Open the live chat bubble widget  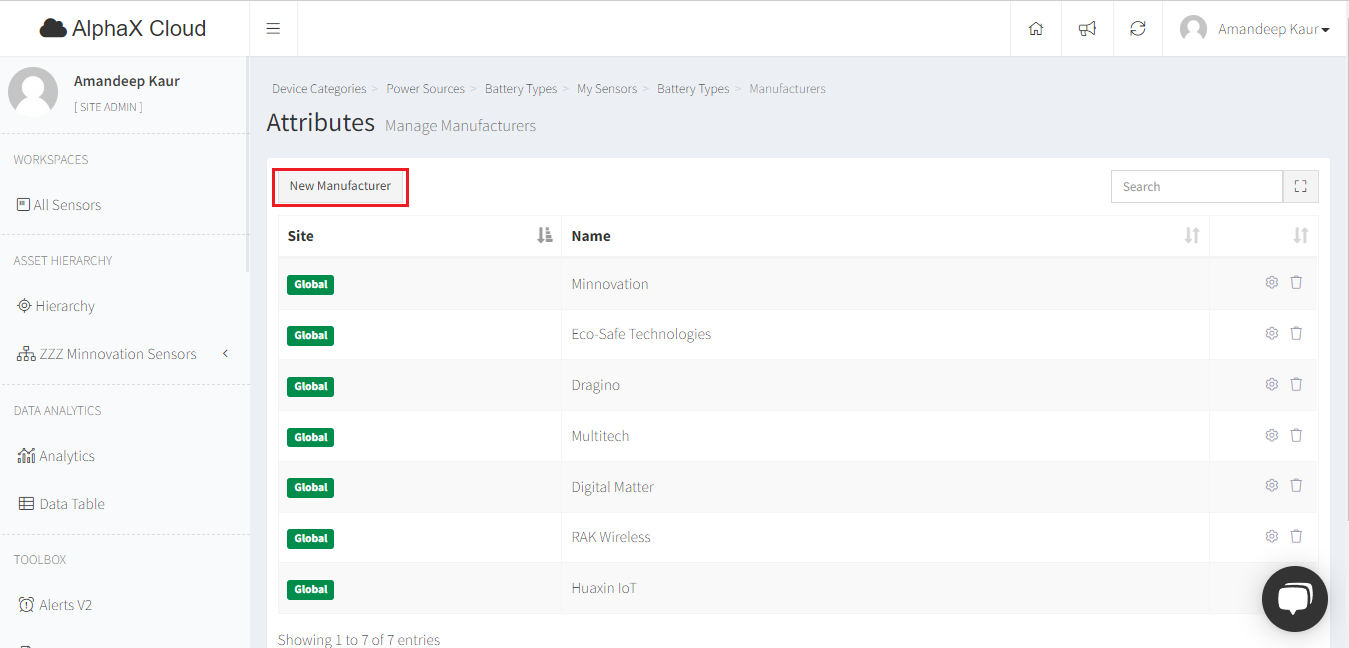click(x=1294, y=599)
